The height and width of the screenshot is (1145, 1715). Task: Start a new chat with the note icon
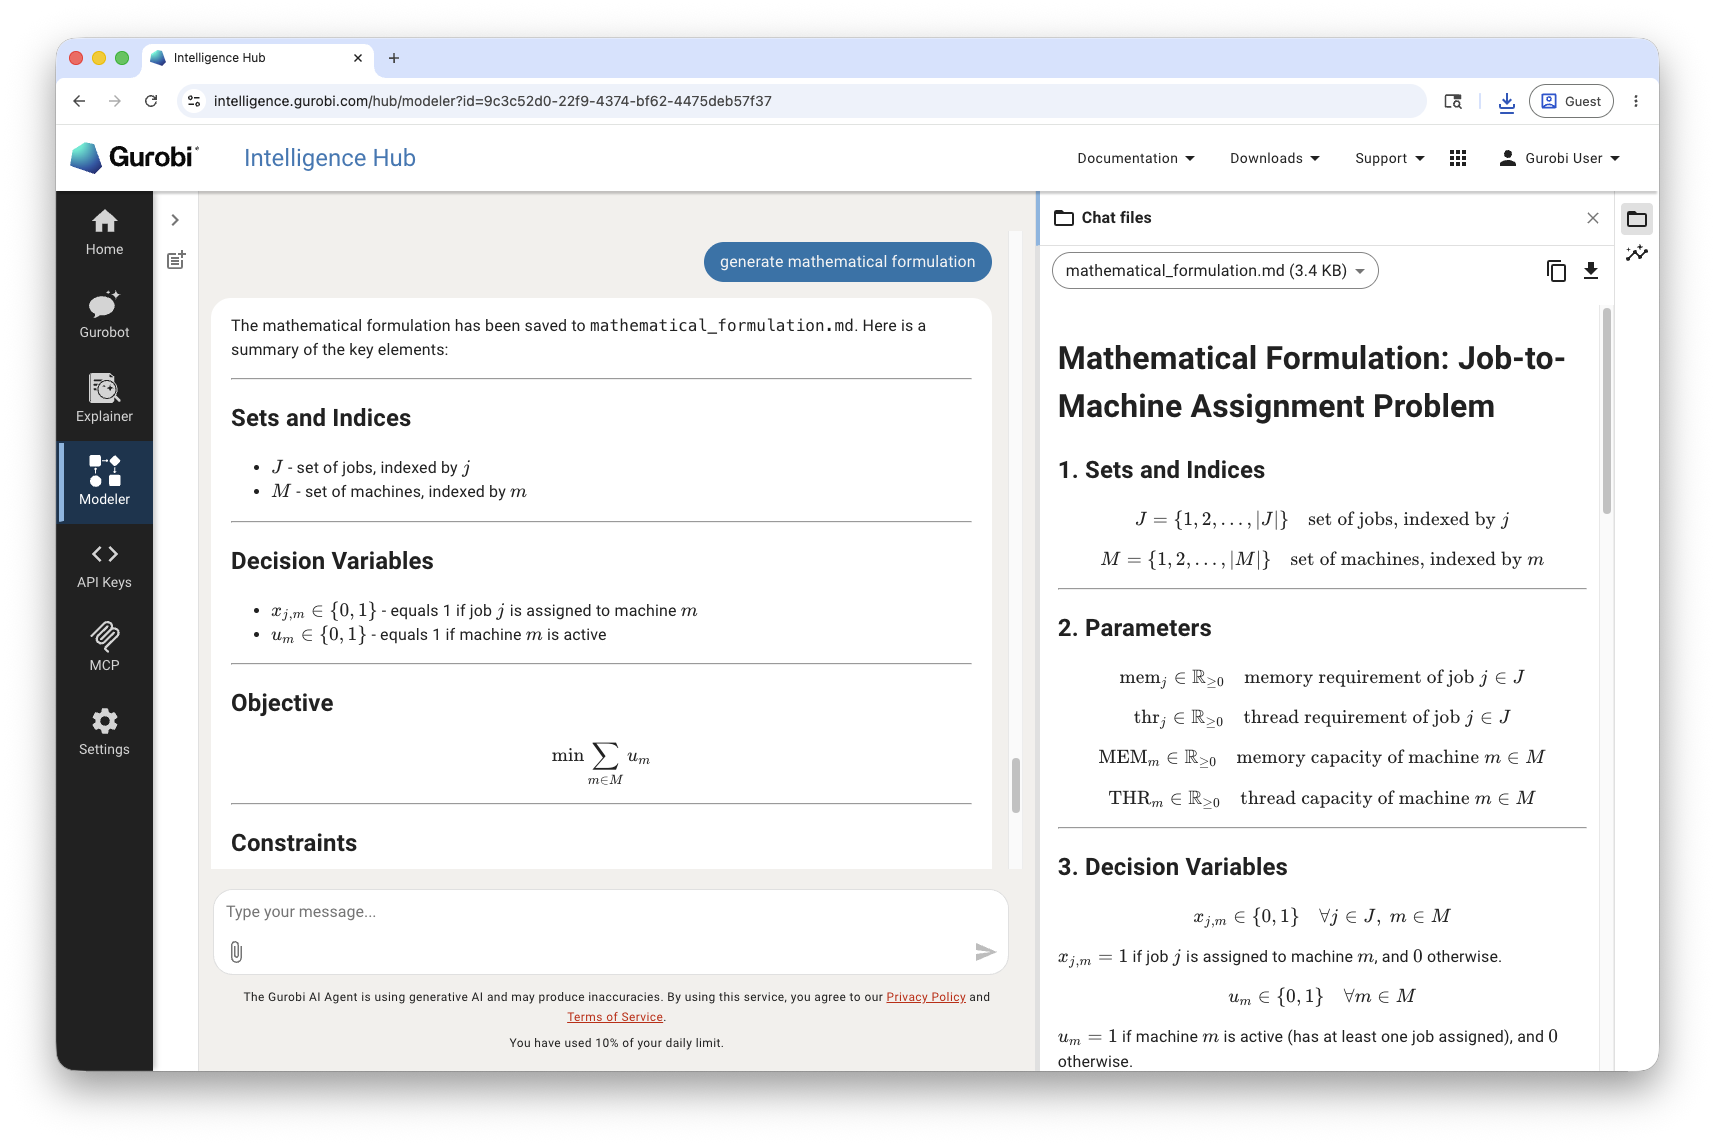tap(176, 260)
